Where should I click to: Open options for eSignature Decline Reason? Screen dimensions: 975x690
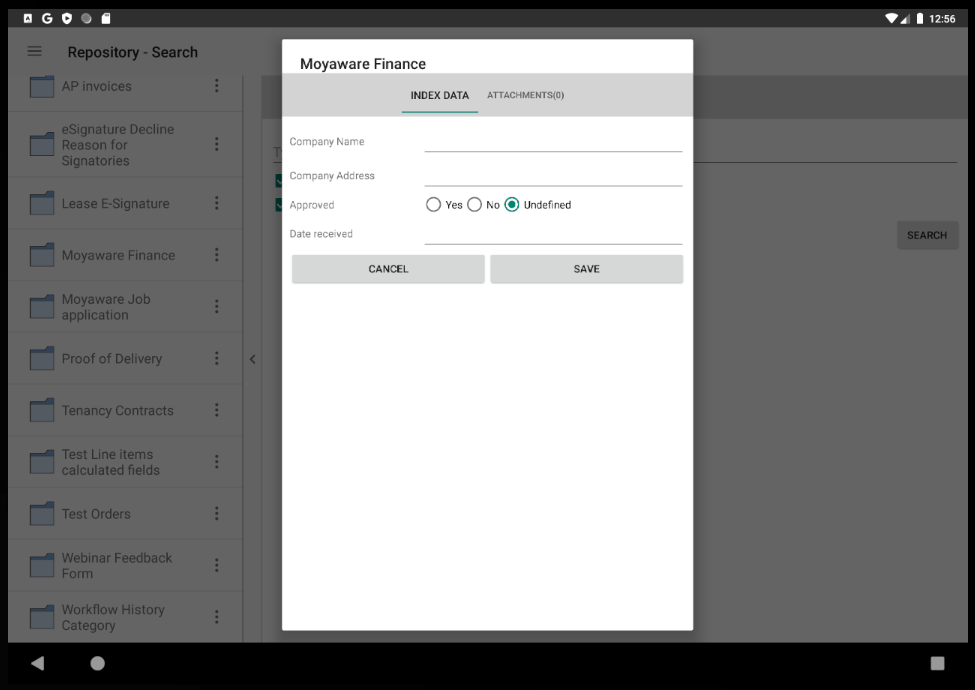click(x=216, y=144)
